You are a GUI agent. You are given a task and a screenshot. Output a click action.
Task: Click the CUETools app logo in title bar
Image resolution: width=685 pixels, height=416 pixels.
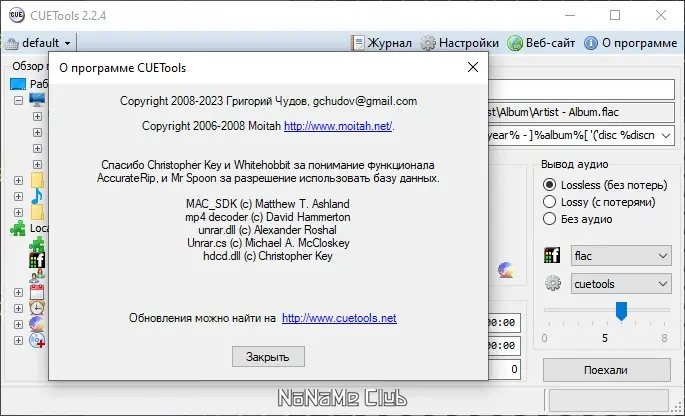tap(16, 15)
